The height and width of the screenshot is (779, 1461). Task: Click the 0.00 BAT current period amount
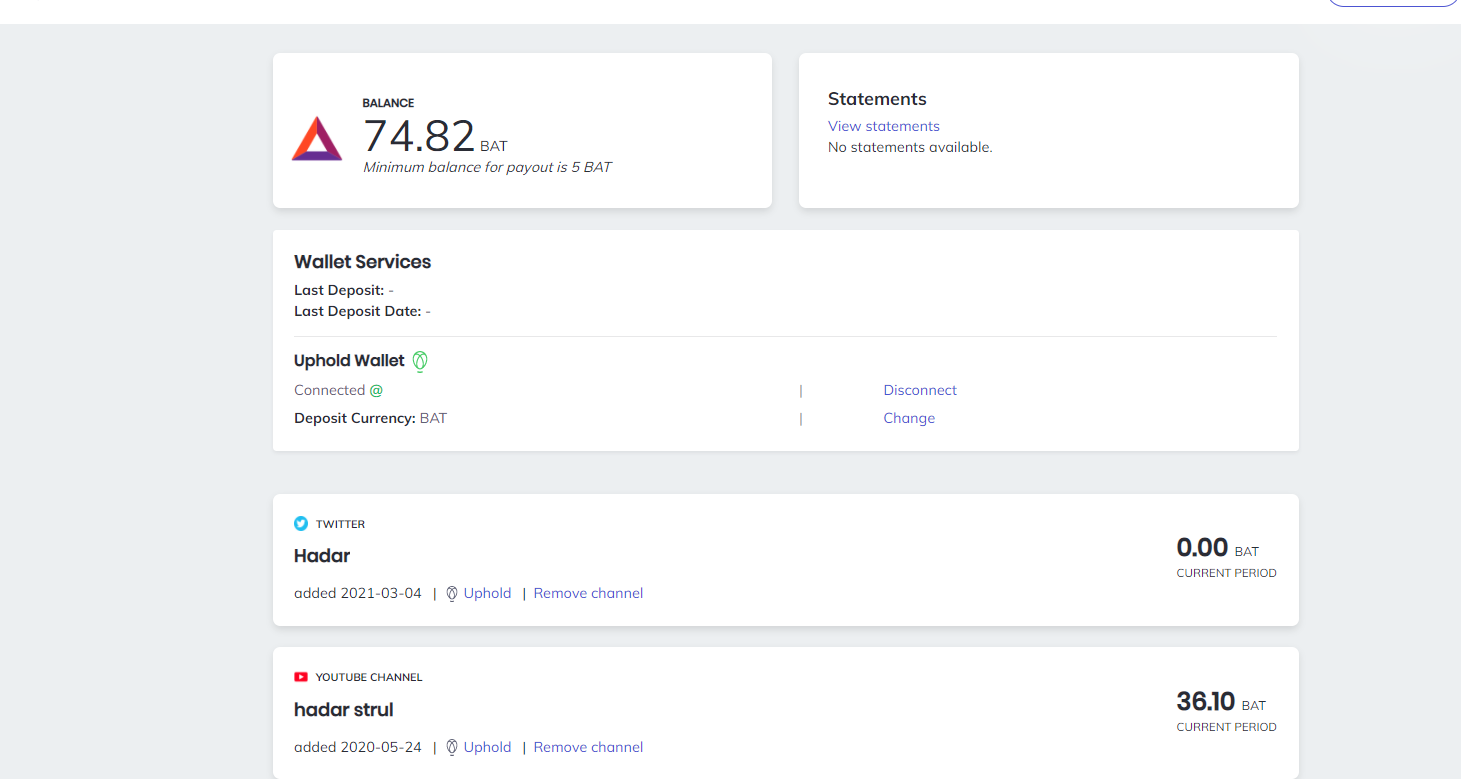pyautogui.click(x=1218, y=548)
